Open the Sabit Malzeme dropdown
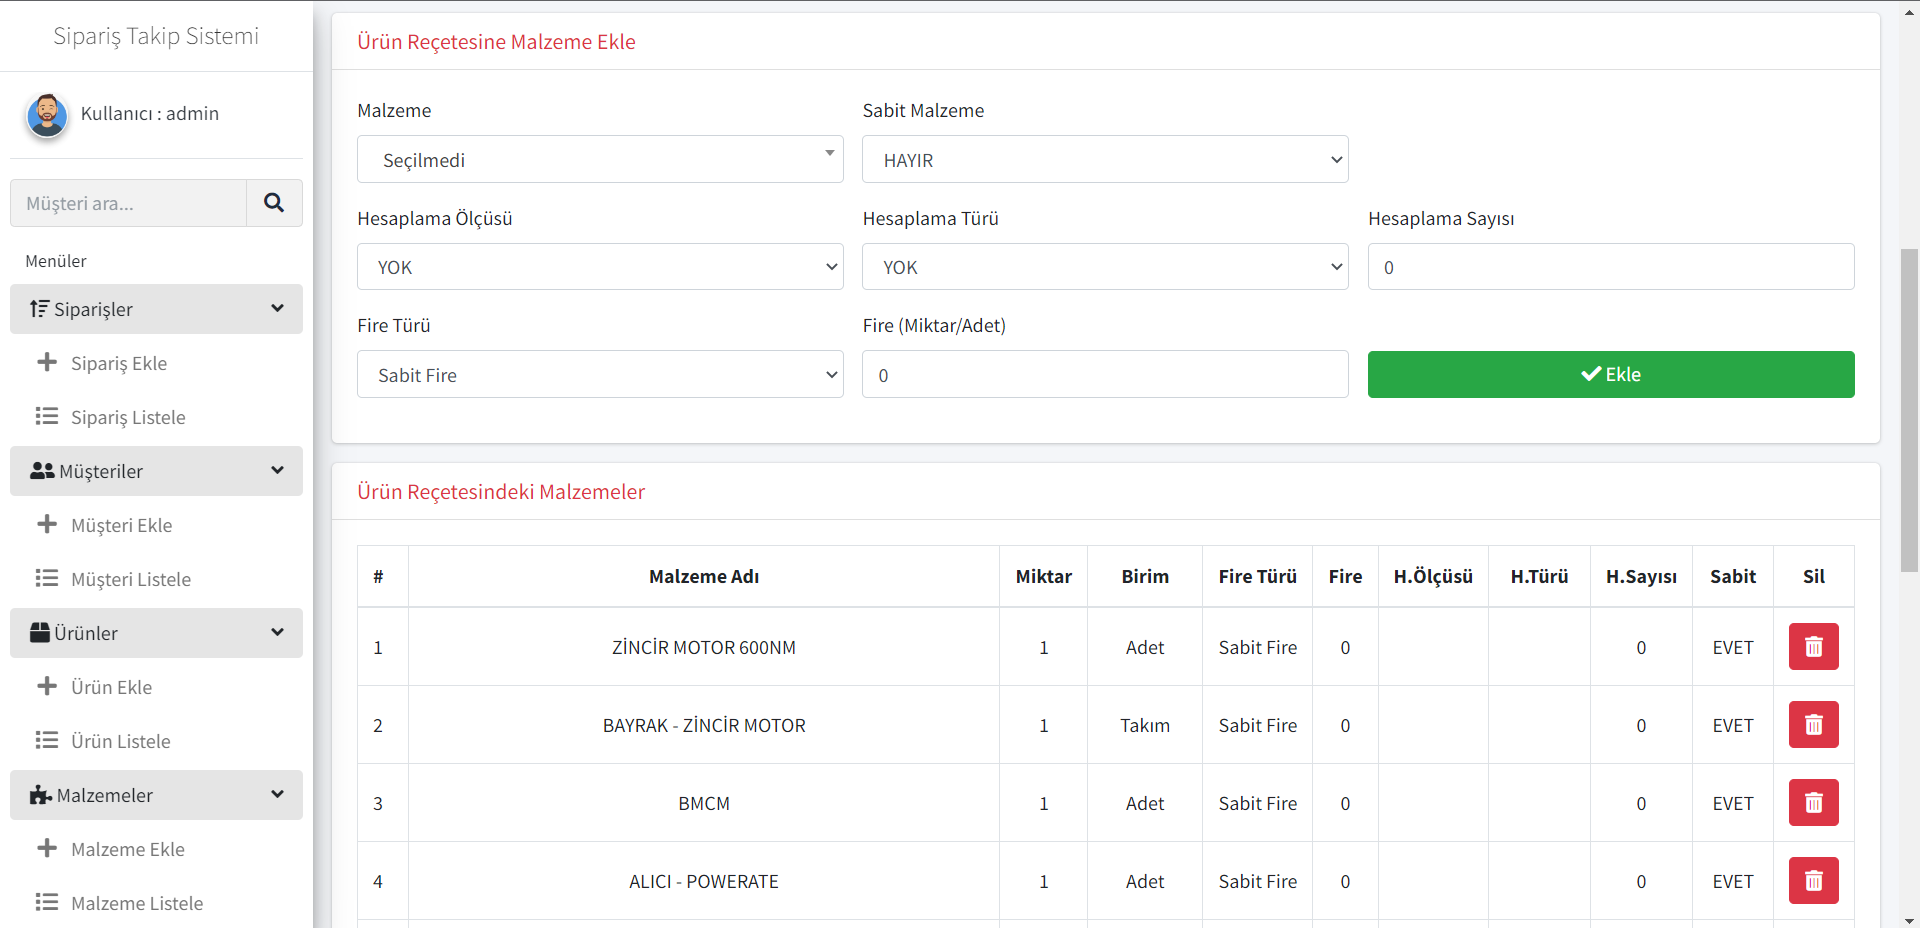1920x928 pixels. pyautogui.click(x=1104, y=160)
